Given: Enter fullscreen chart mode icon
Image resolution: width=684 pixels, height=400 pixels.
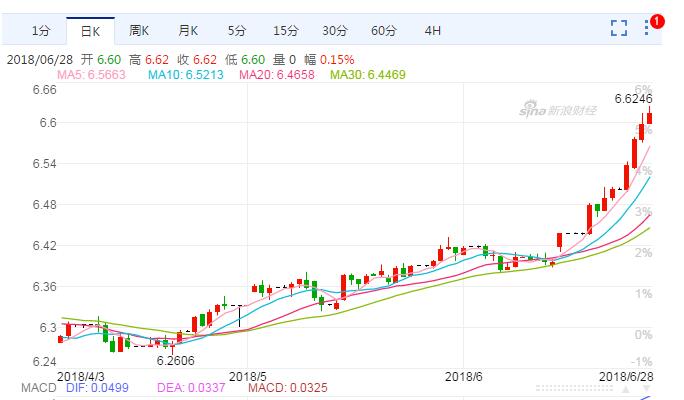Looking at the screenshot, I should [x=619, y=28].
